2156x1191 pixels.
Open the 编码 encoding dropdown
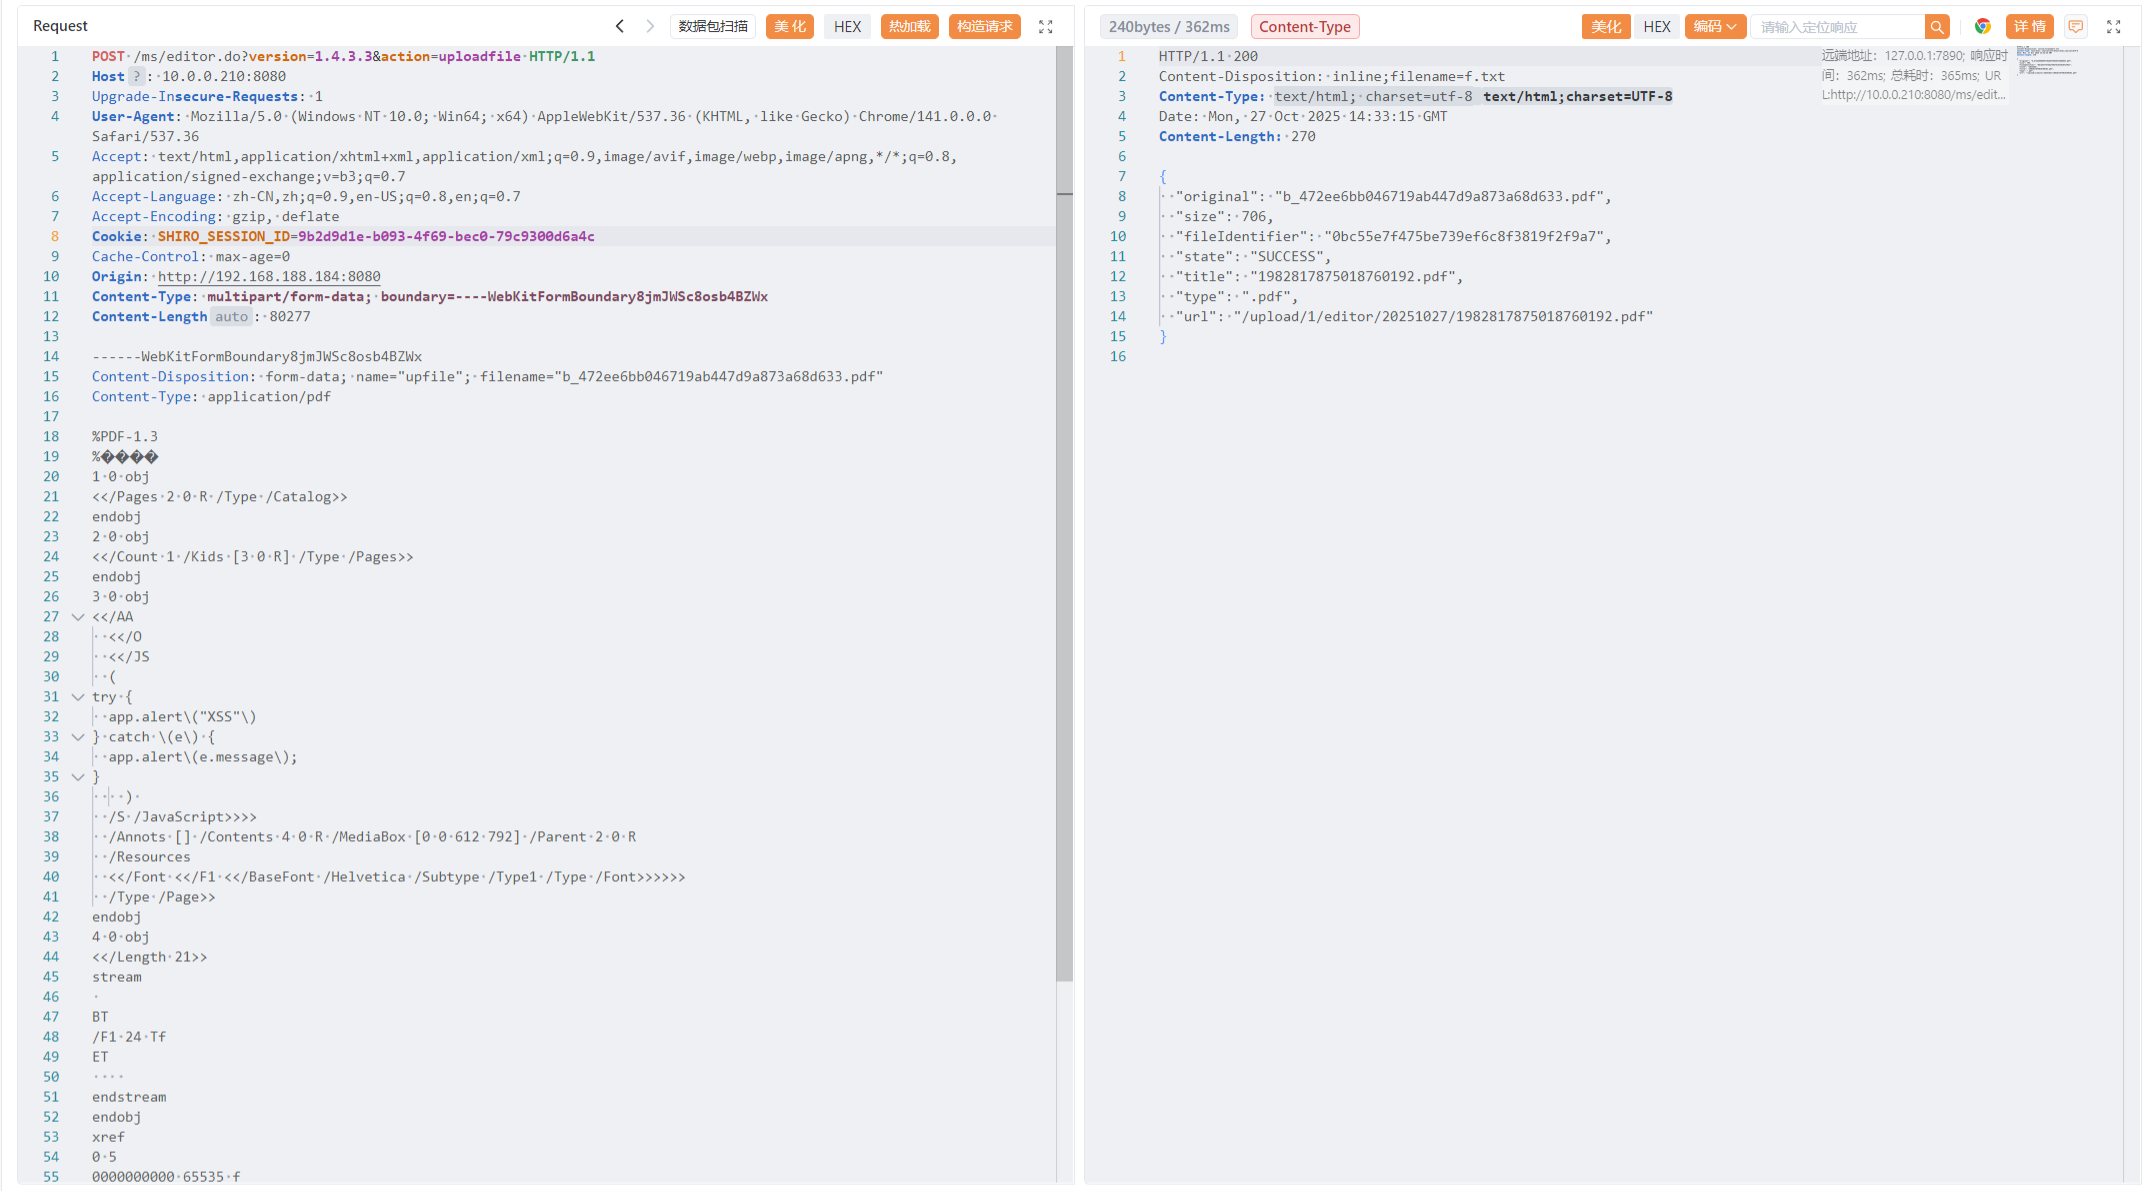click(x=1715, y=27)
